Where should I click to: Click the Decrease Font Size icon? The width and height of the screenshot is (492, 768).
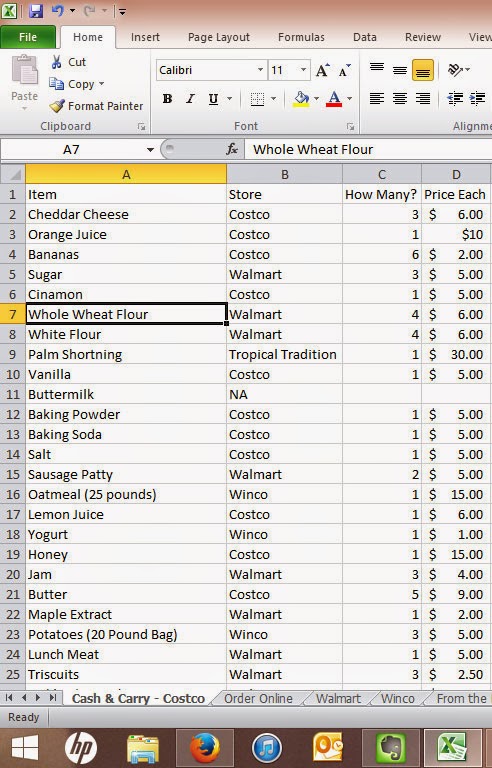point(345,70)
